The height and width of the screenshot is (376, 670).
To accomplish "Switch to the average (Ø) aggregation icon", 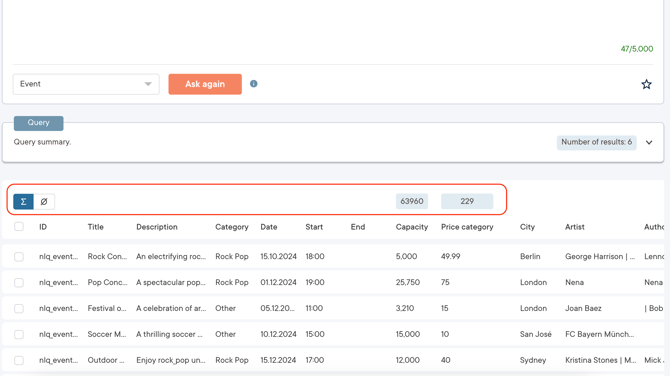I will [44, 201].
